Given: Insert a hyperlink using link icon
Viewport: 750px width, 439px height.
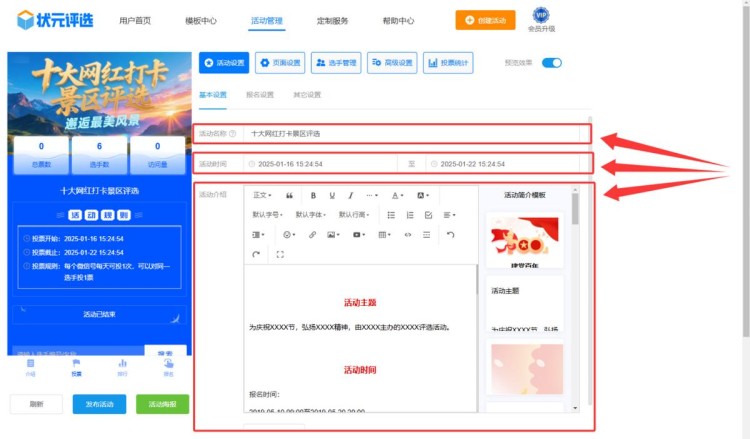Looking at the screenshot, I should [312, 235].
